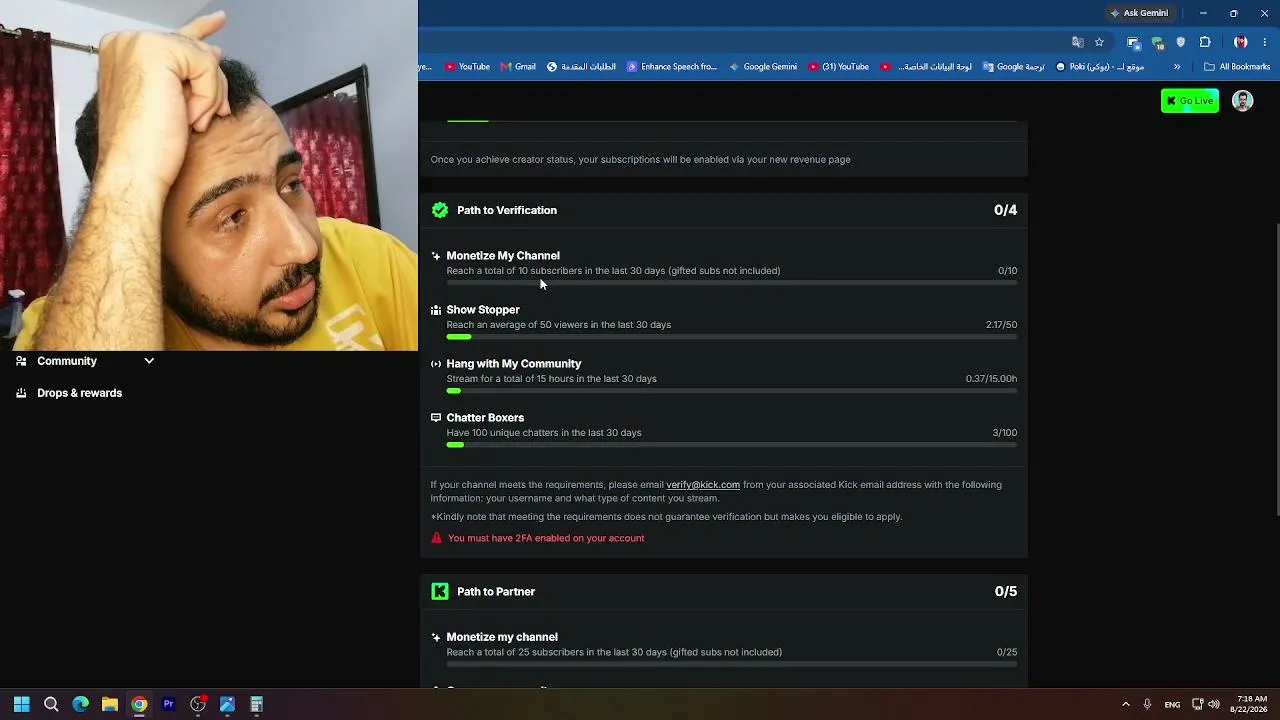Open the Gmail bookmark
1280x720 pixels.
518,67
